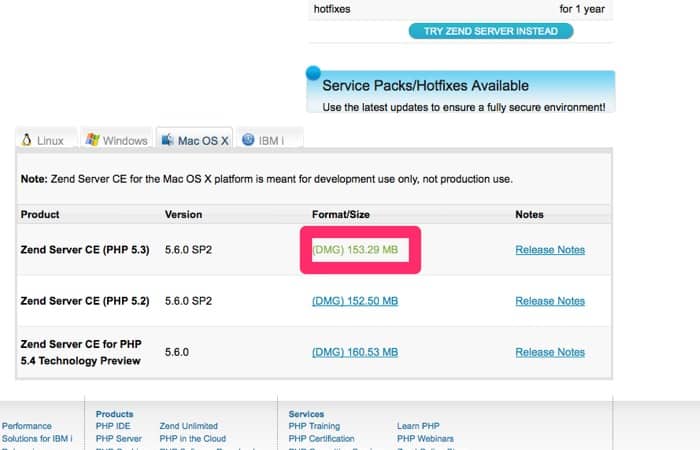
Task: Open PHP Webinars footer link
Action: point(425,438)
